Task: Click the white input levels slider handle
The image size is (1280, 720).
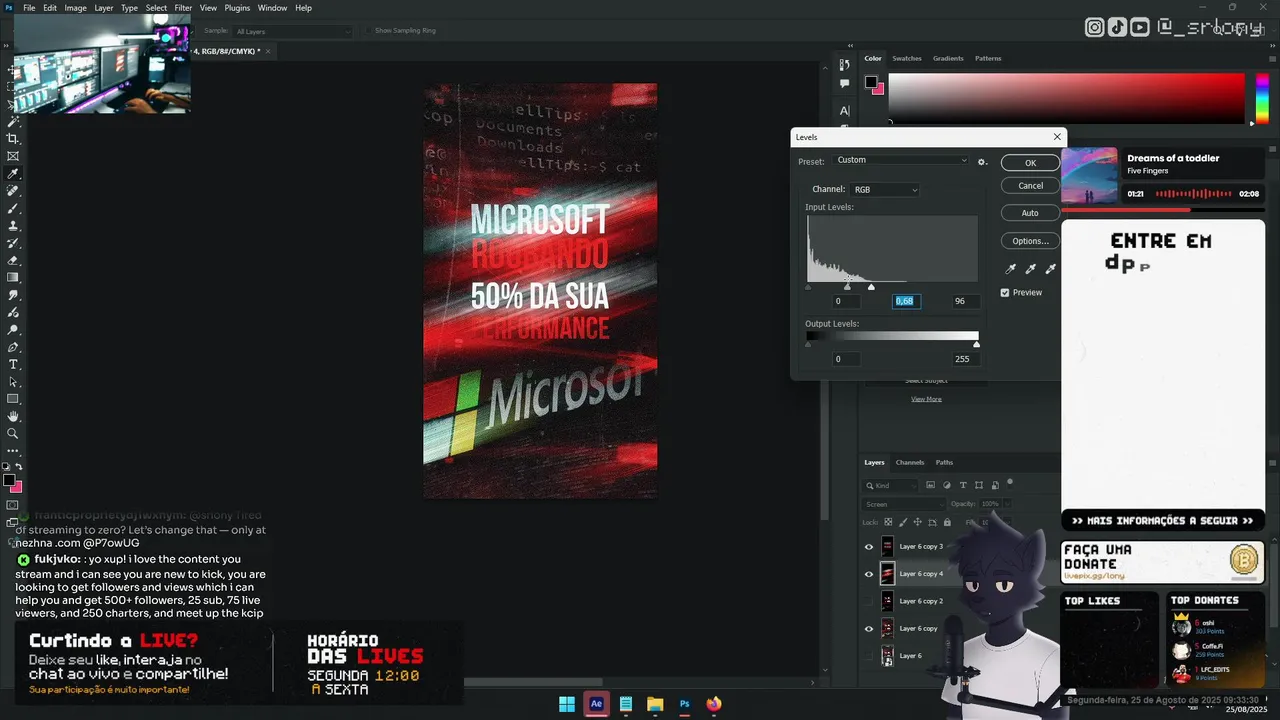Action: pyautogui.click(x=871, y=287)
